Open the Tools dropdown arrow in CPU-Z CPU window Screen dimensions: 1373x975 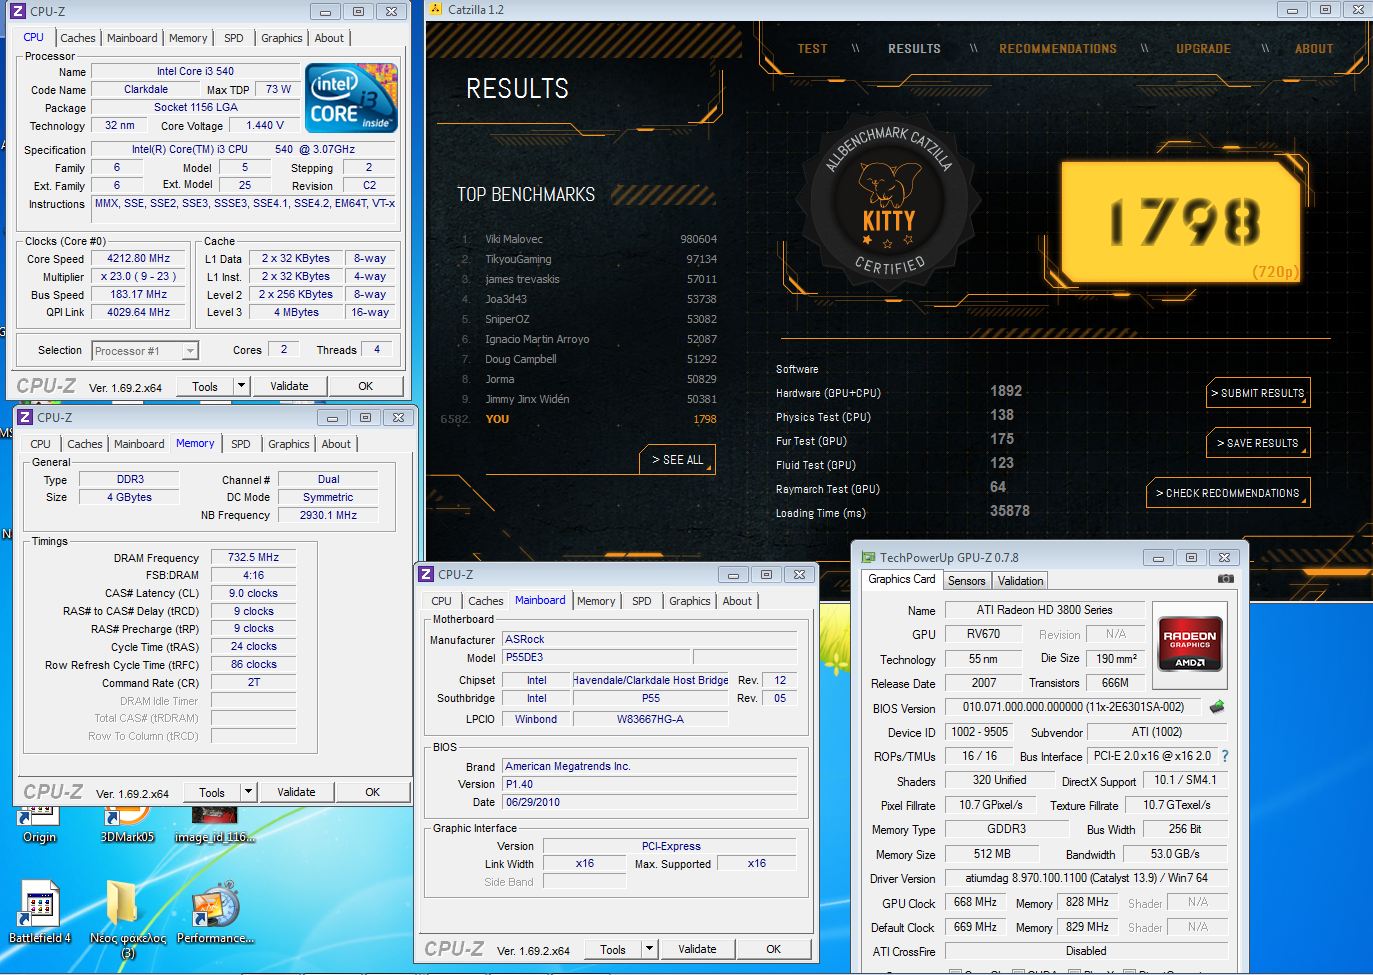point(241,386)
